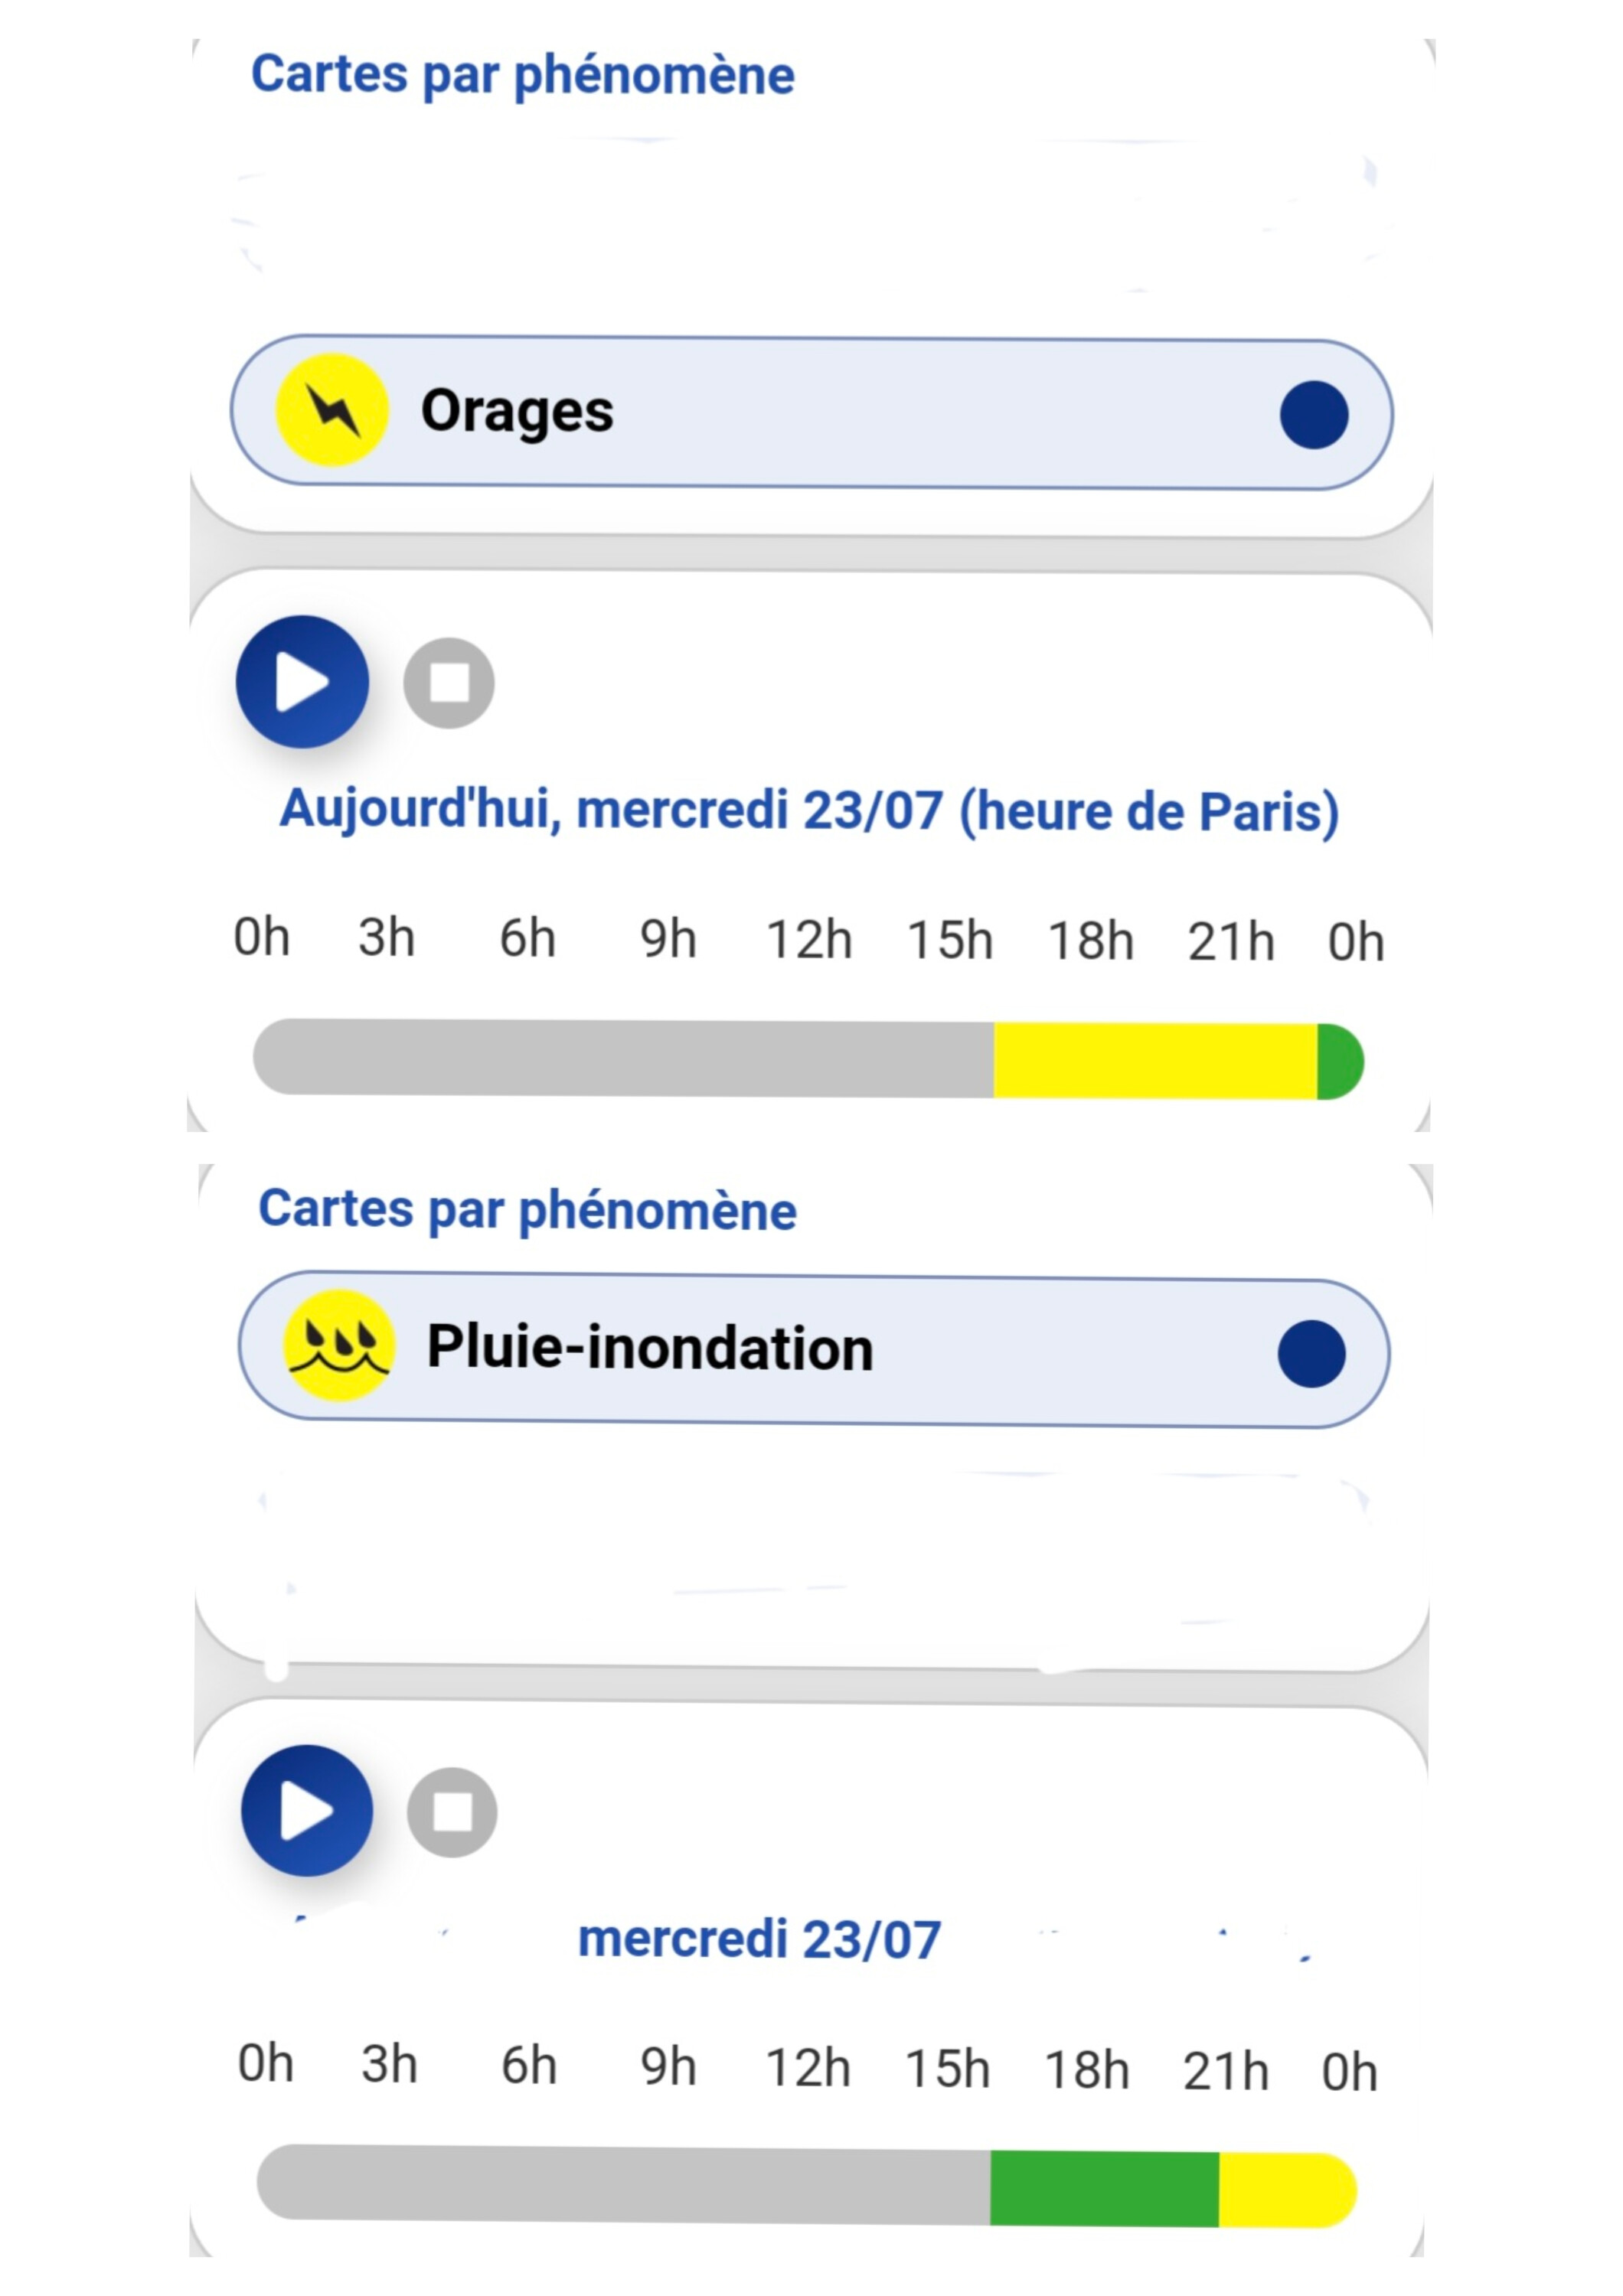Click the mercredi 23/07 date in lower card
The width and height of the screenshot is (1623, 2296).
760,1940
